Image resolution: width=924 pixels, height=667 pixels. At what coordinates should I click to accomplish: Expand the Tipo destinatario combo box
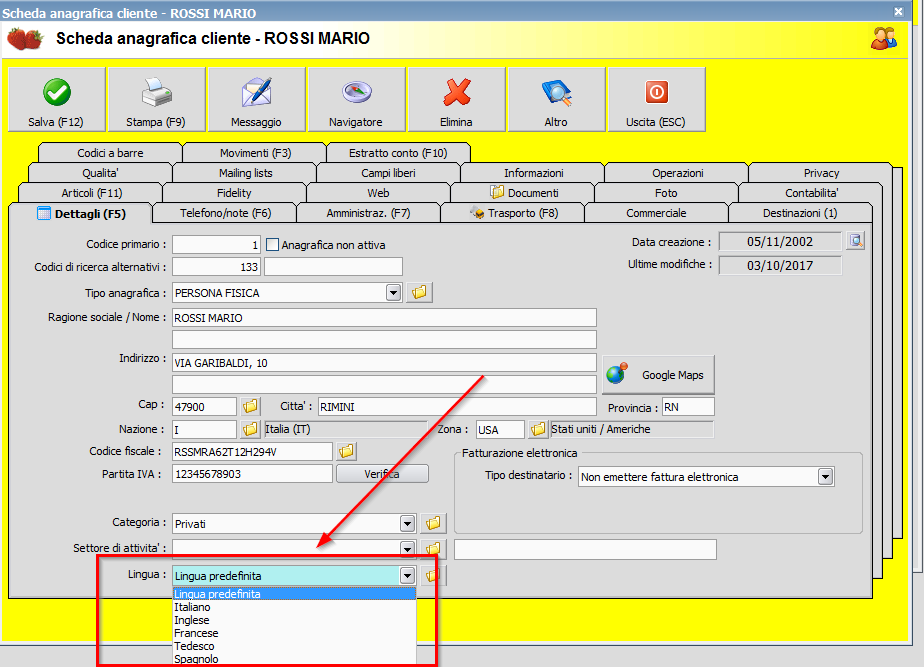[x=825, y=477]
